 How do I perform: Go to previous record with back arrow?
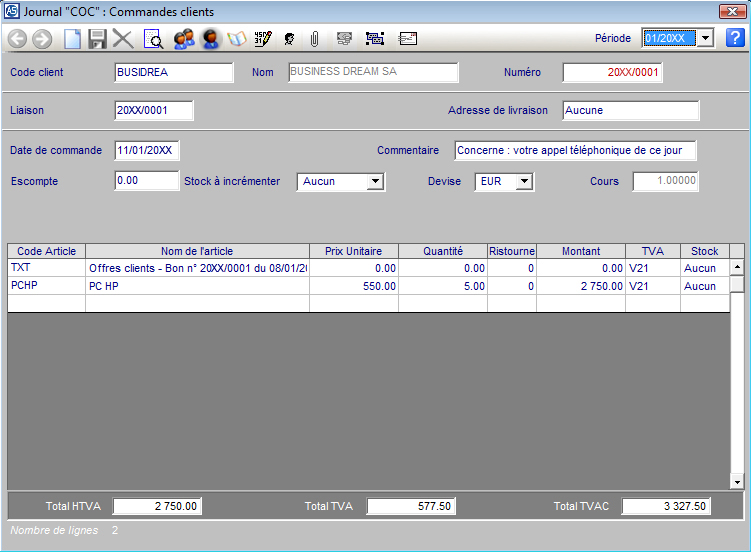(x=17, y=39)
